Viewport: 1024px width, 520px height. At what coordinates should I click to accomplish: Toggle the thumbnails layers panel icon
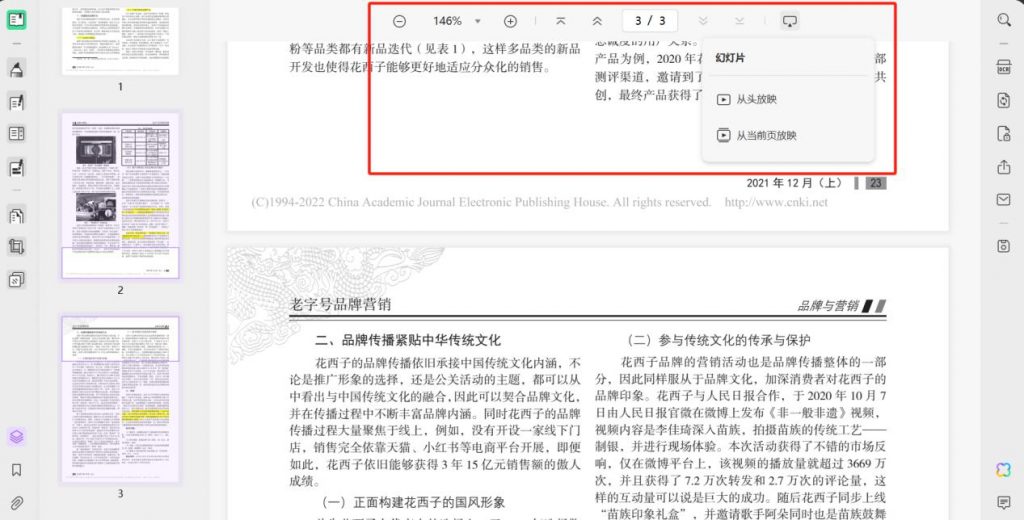point(16,436)
